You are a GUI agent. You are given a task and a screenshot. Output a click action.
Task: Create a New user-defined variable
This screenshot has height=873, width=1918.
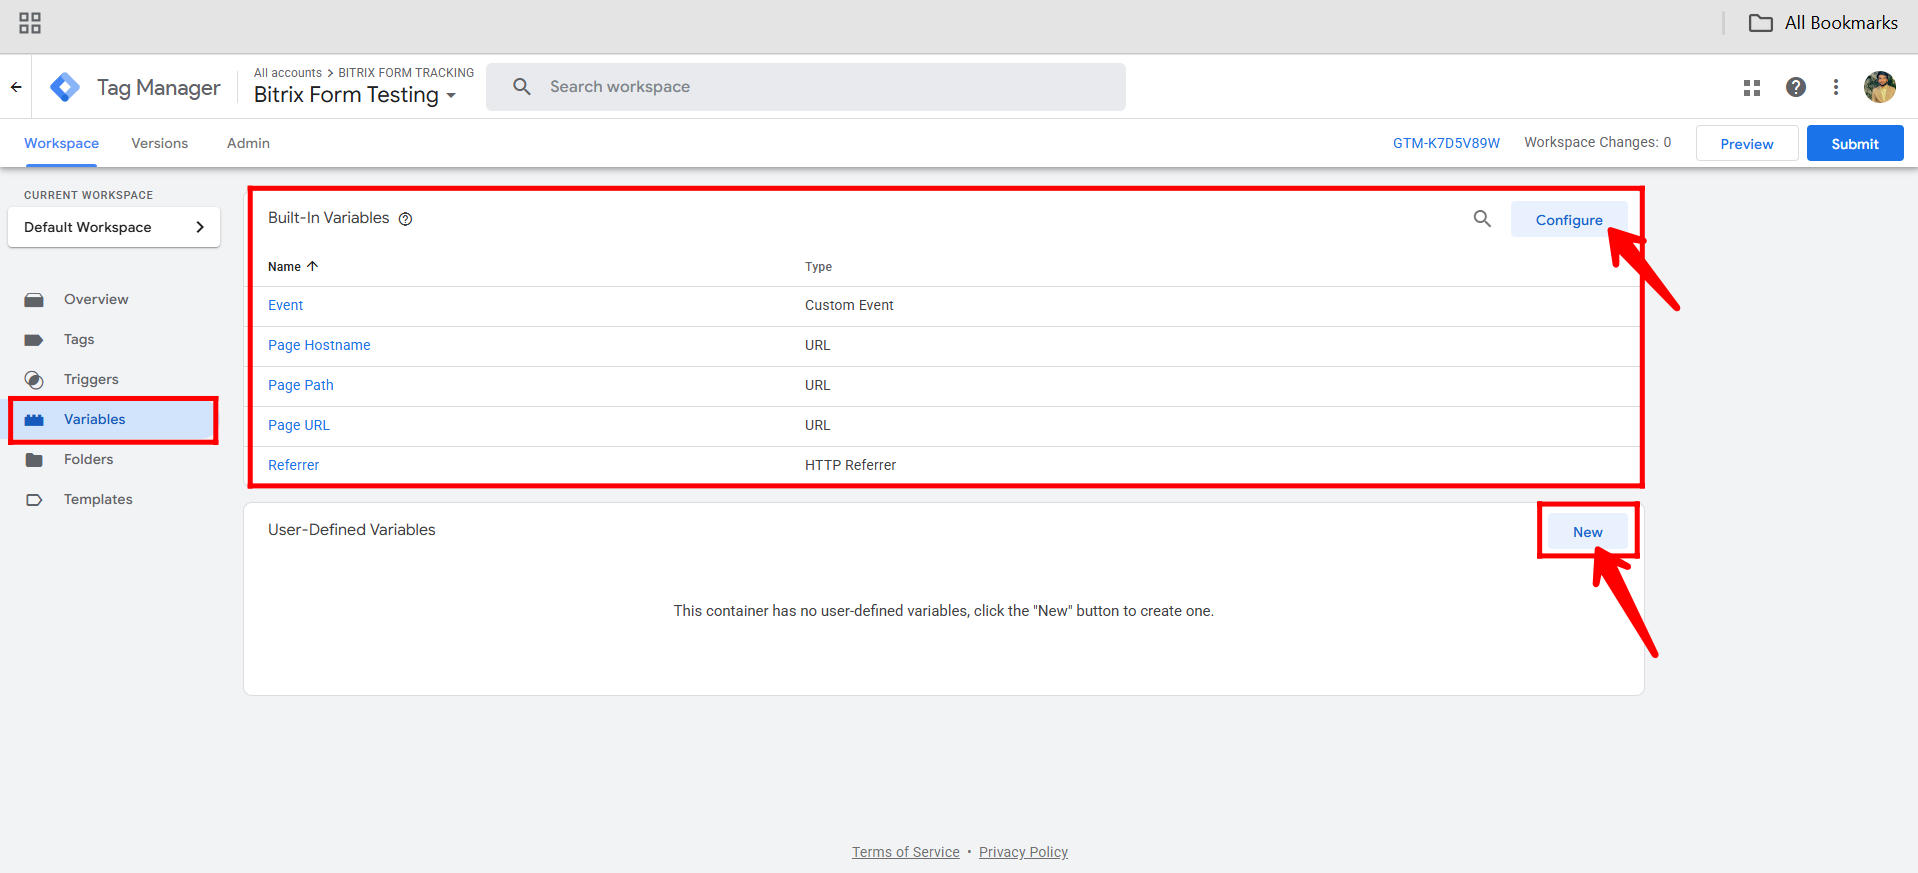1587,532
